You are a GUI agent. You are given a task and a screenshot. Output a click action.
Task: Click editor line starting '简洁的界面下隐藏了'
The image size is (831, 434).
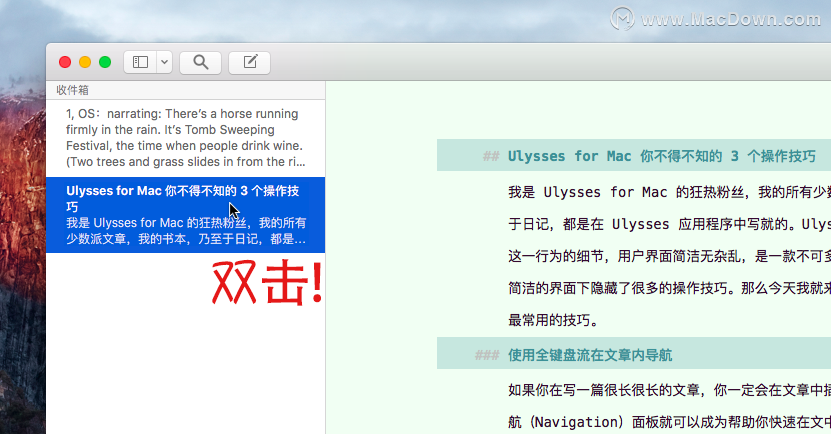tap(669, 288)
